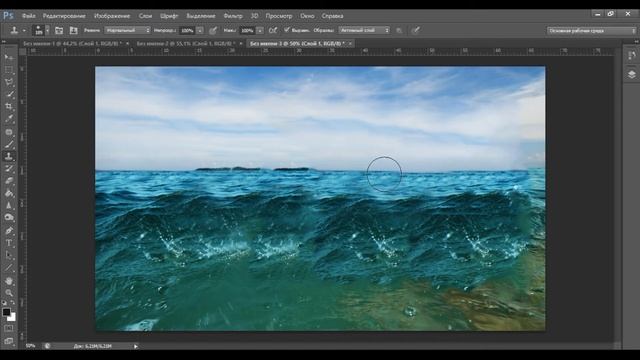Open the Выделение menu
Image resolution: width=640 pixels, height=360 pixels.
tap(201, 16)
